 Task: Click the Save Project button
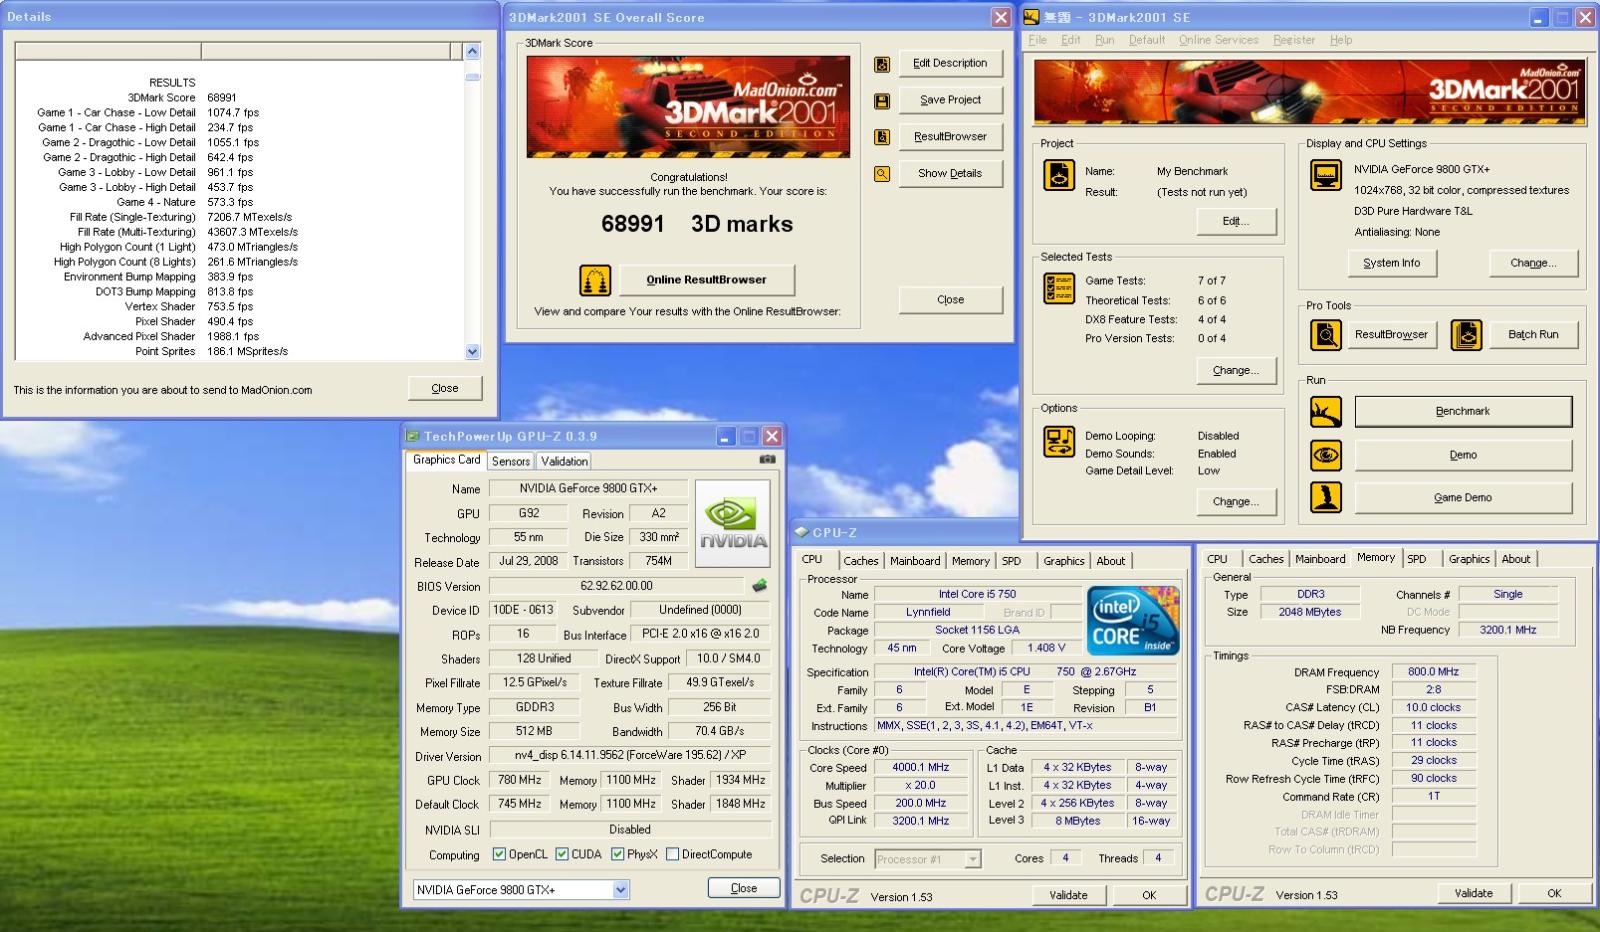click(950, 100)
